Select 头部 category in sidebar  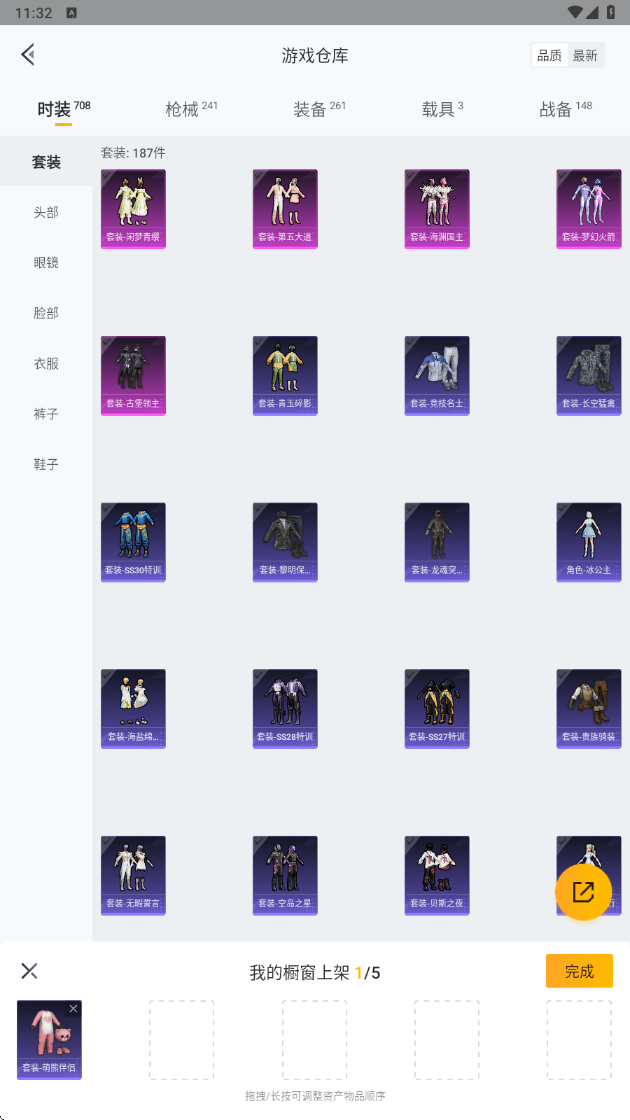[x=46, y=212]
